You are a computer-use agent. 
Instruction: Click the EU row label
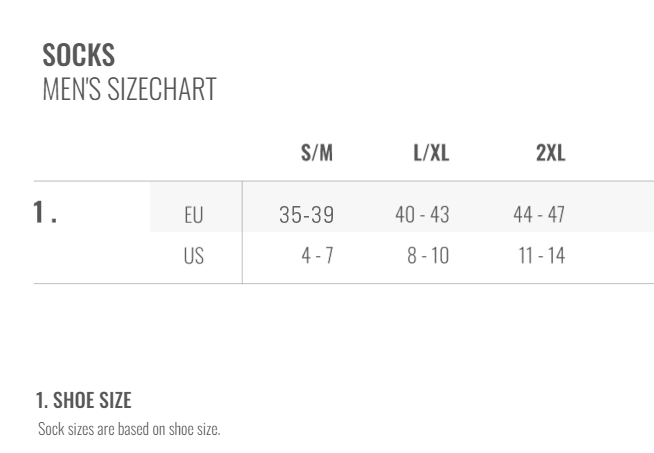(194, 214)
